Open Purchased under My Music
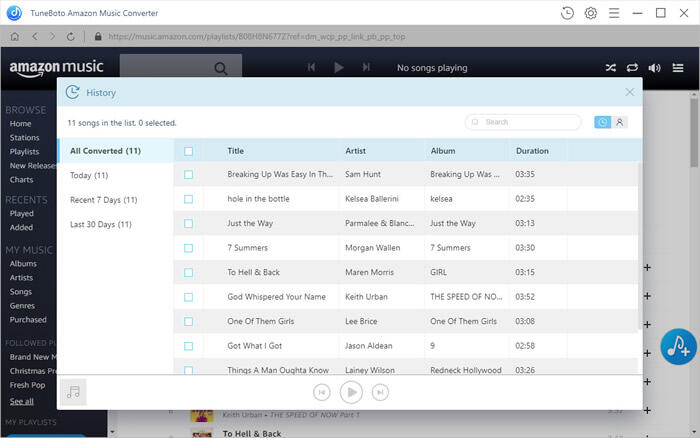Screen dimensions: 700x438 click(x=28, y=320)
